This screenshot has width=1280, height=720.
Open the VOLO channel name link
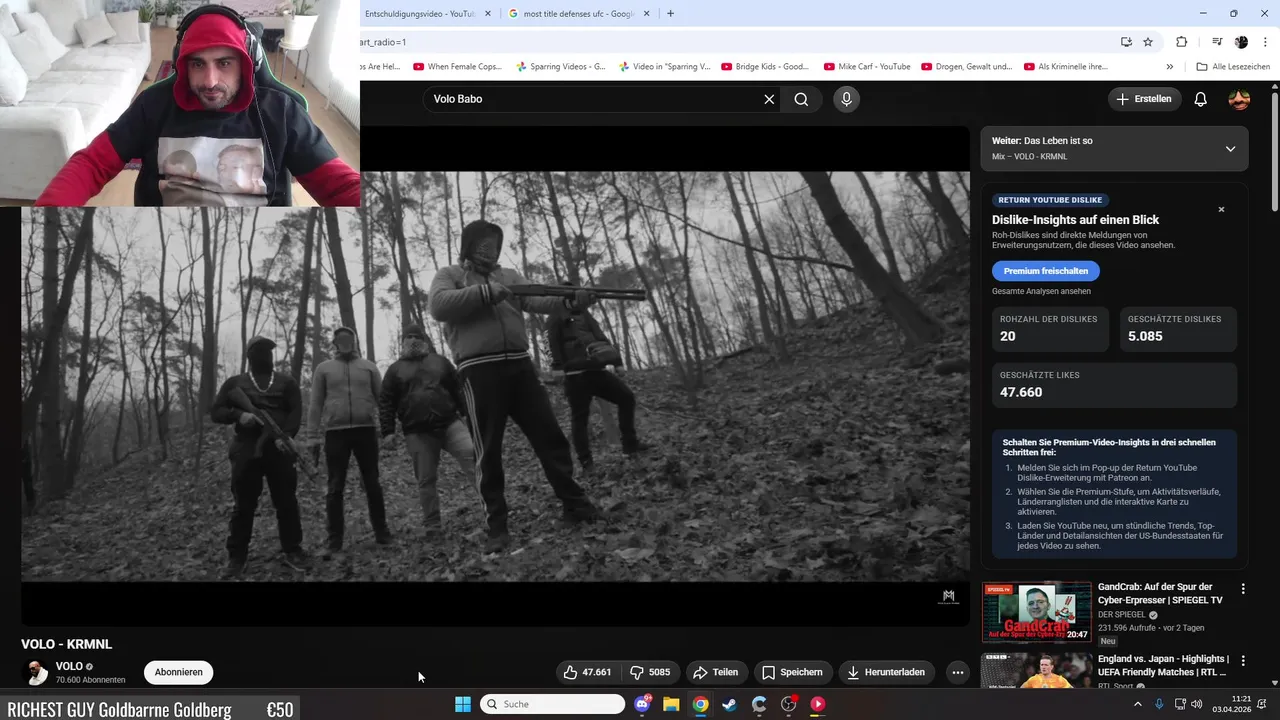tap(69, 666)
